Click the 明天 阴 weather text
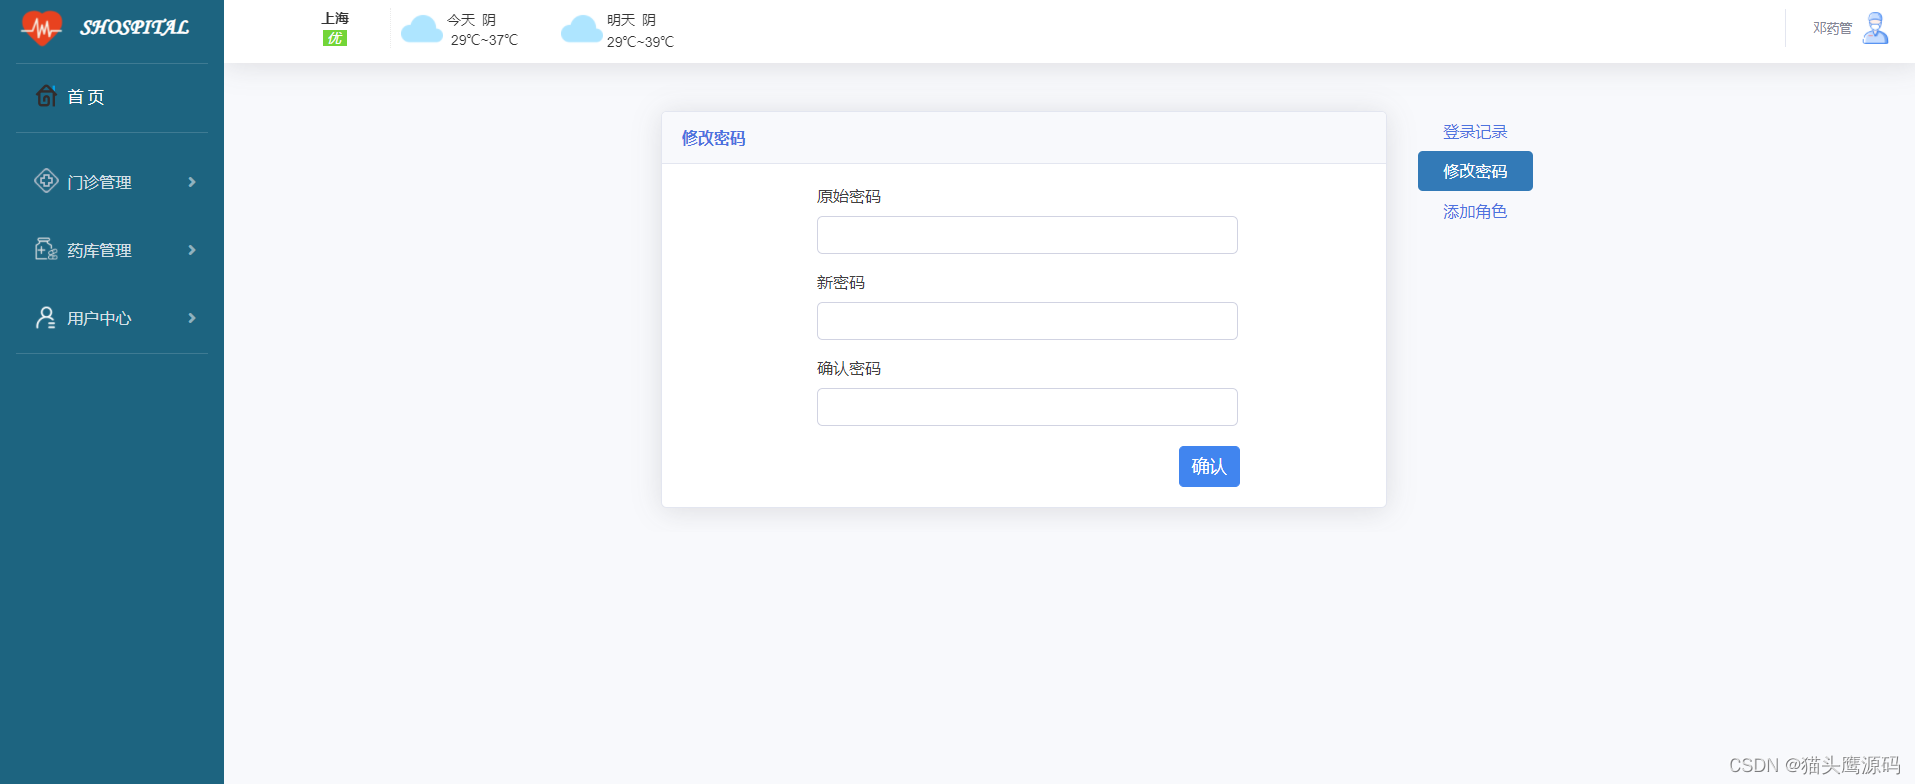This screenshot has height=784, width=1915. click(x=631, y=20)
